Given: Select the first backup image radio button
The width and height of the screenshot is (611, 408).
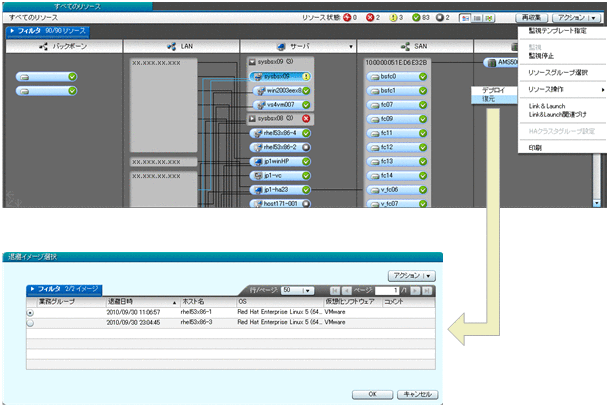Looking at the screenshot, I should coord(30,312).
